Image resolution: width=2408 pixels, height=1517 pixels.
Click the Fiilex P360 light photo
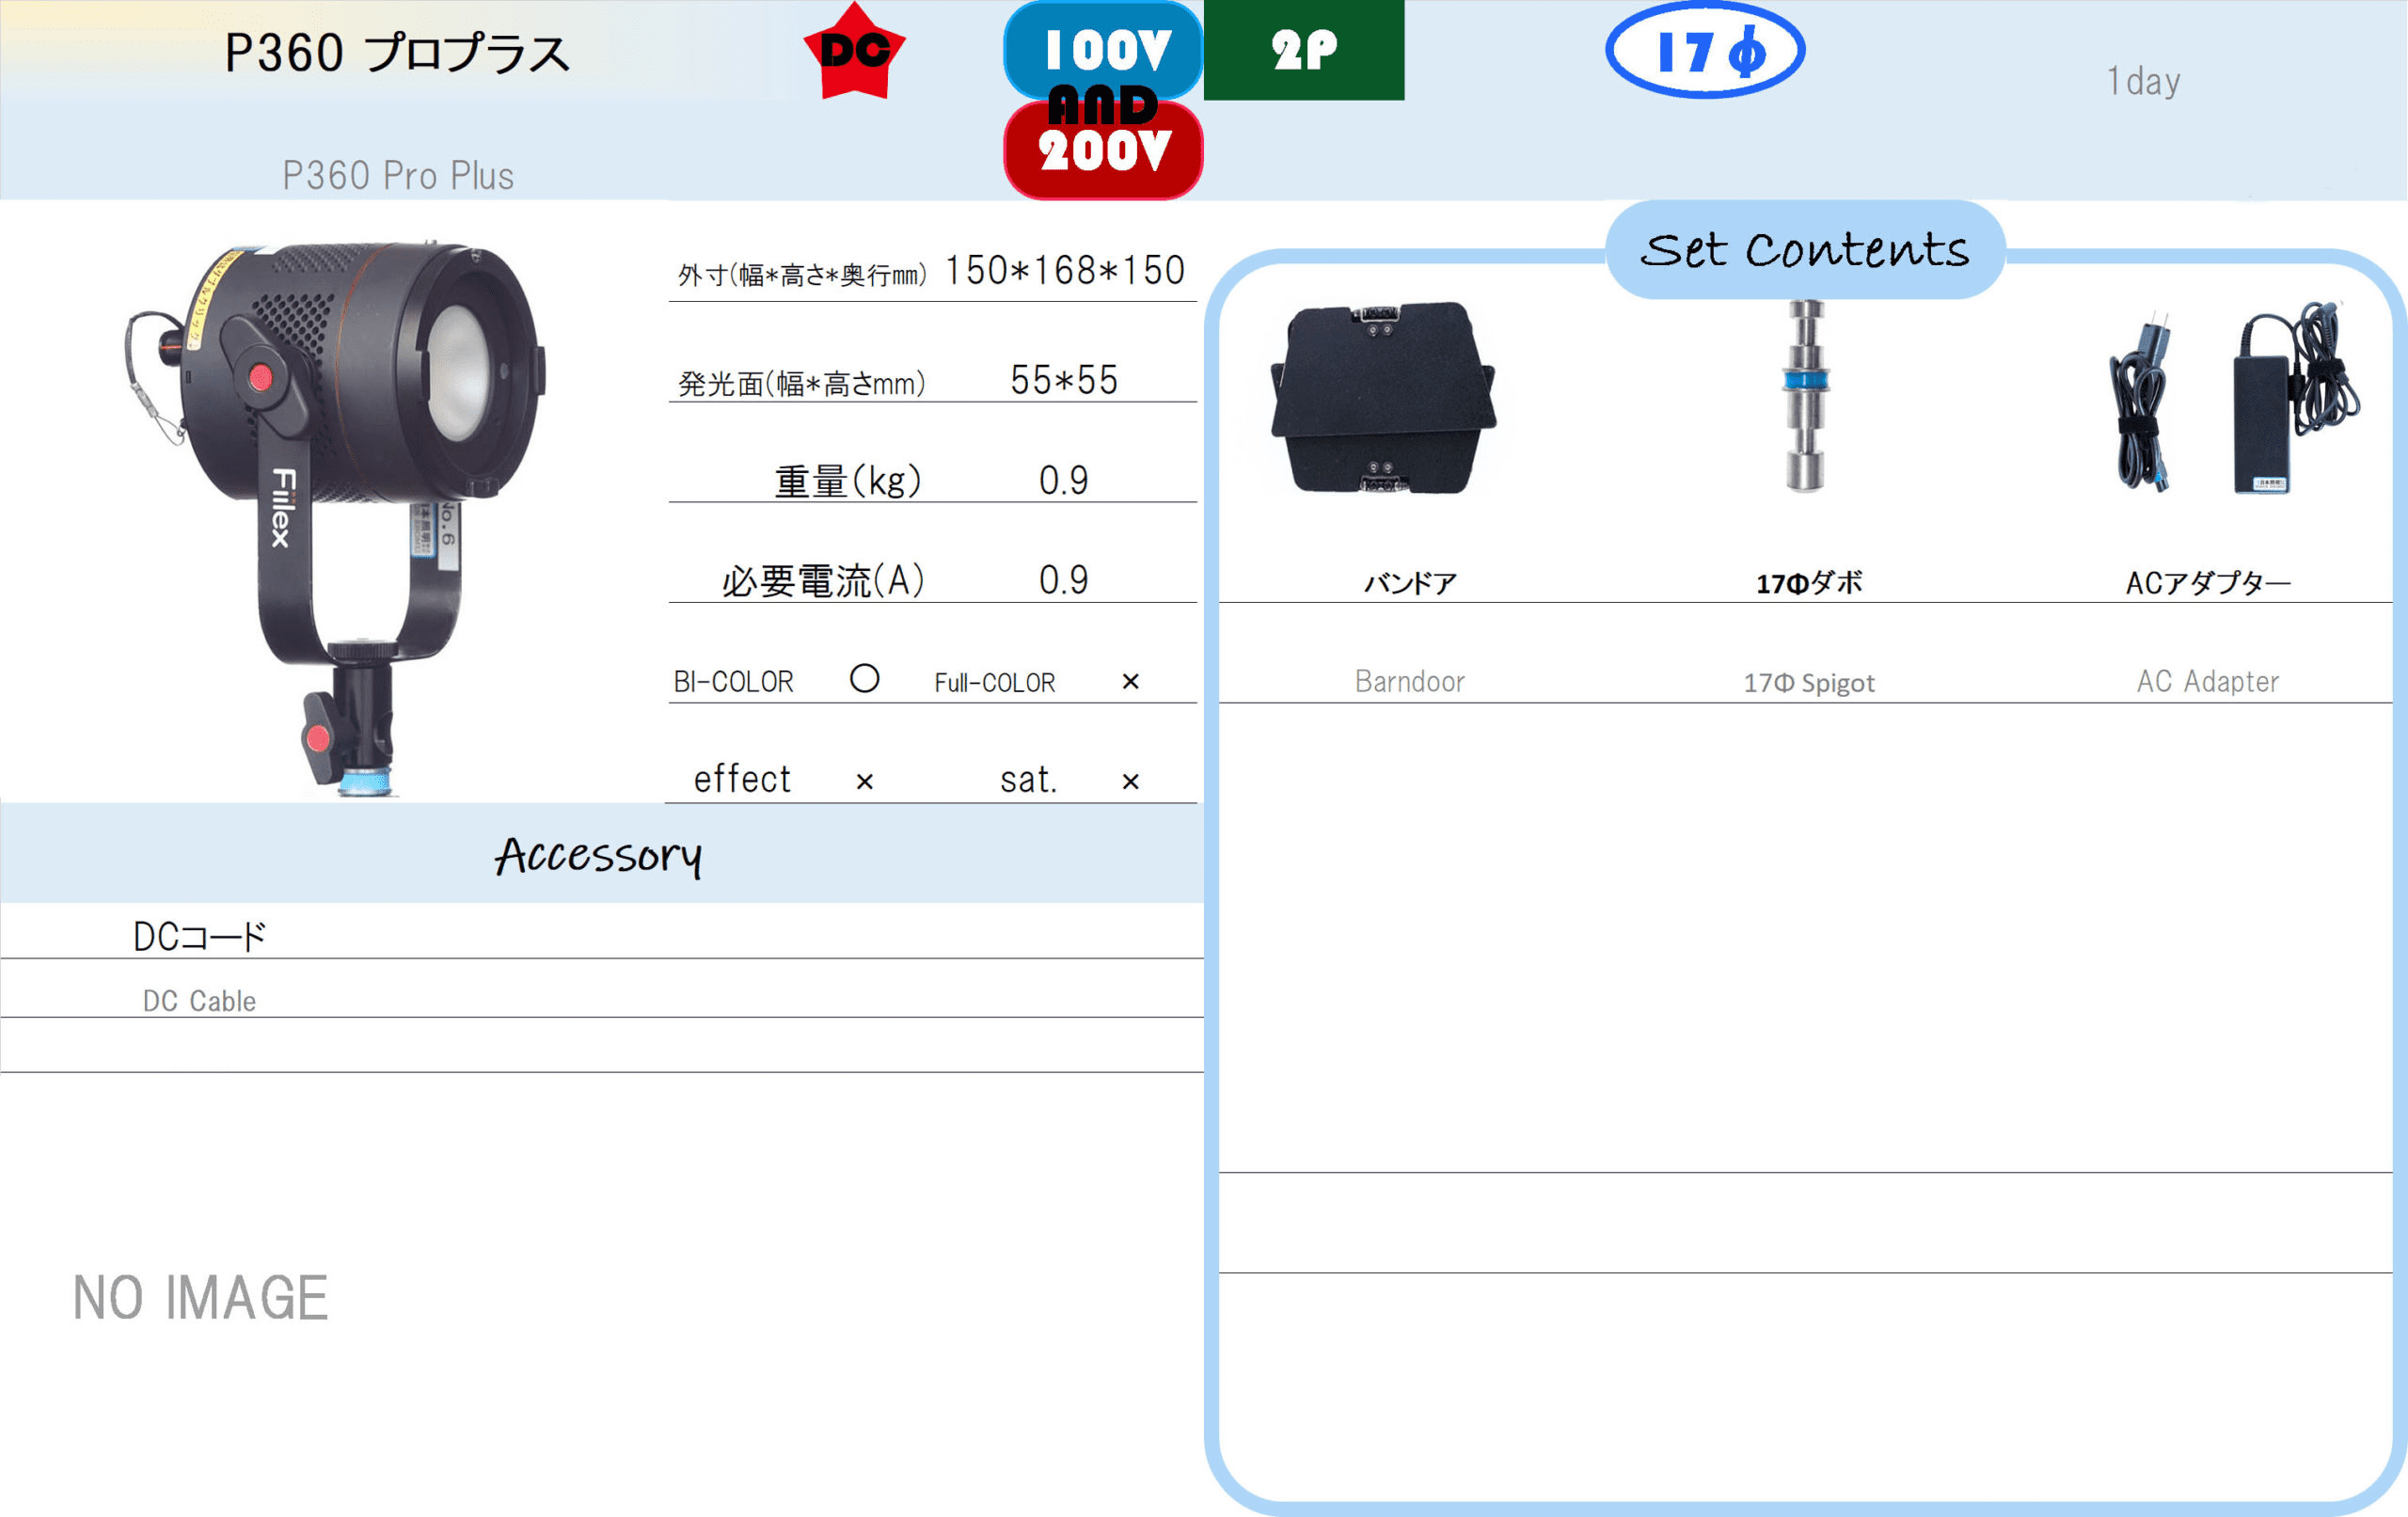click(x=335, y=518)
